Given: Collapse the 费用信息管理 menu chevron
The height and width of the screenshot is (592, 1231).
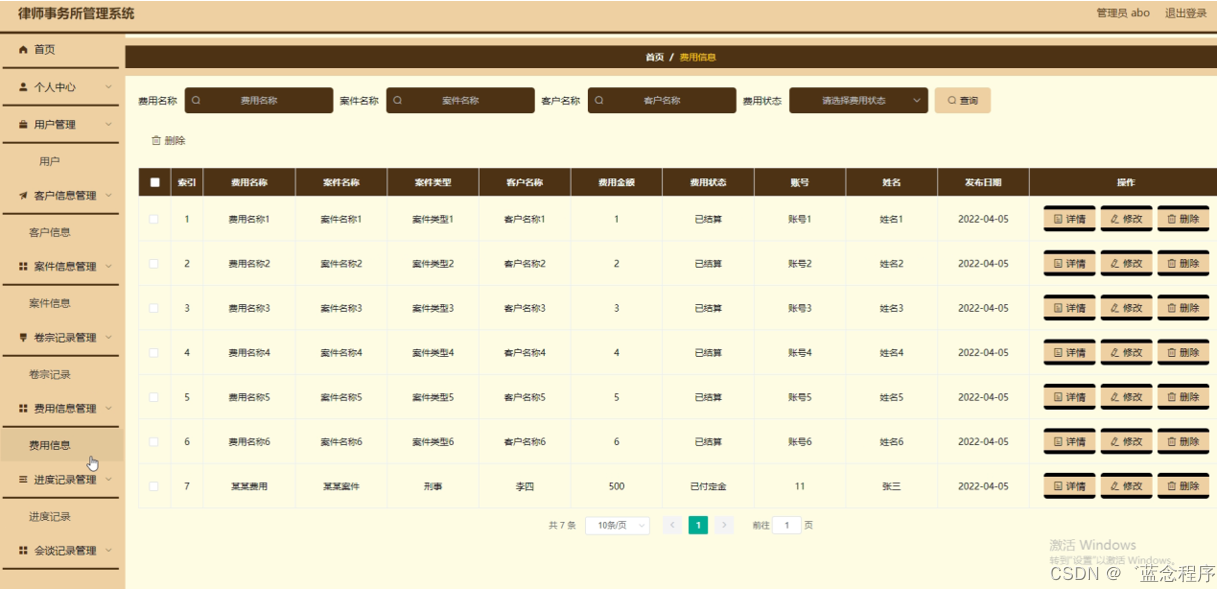Looking at the screenshot, I should tap(108, 409).
